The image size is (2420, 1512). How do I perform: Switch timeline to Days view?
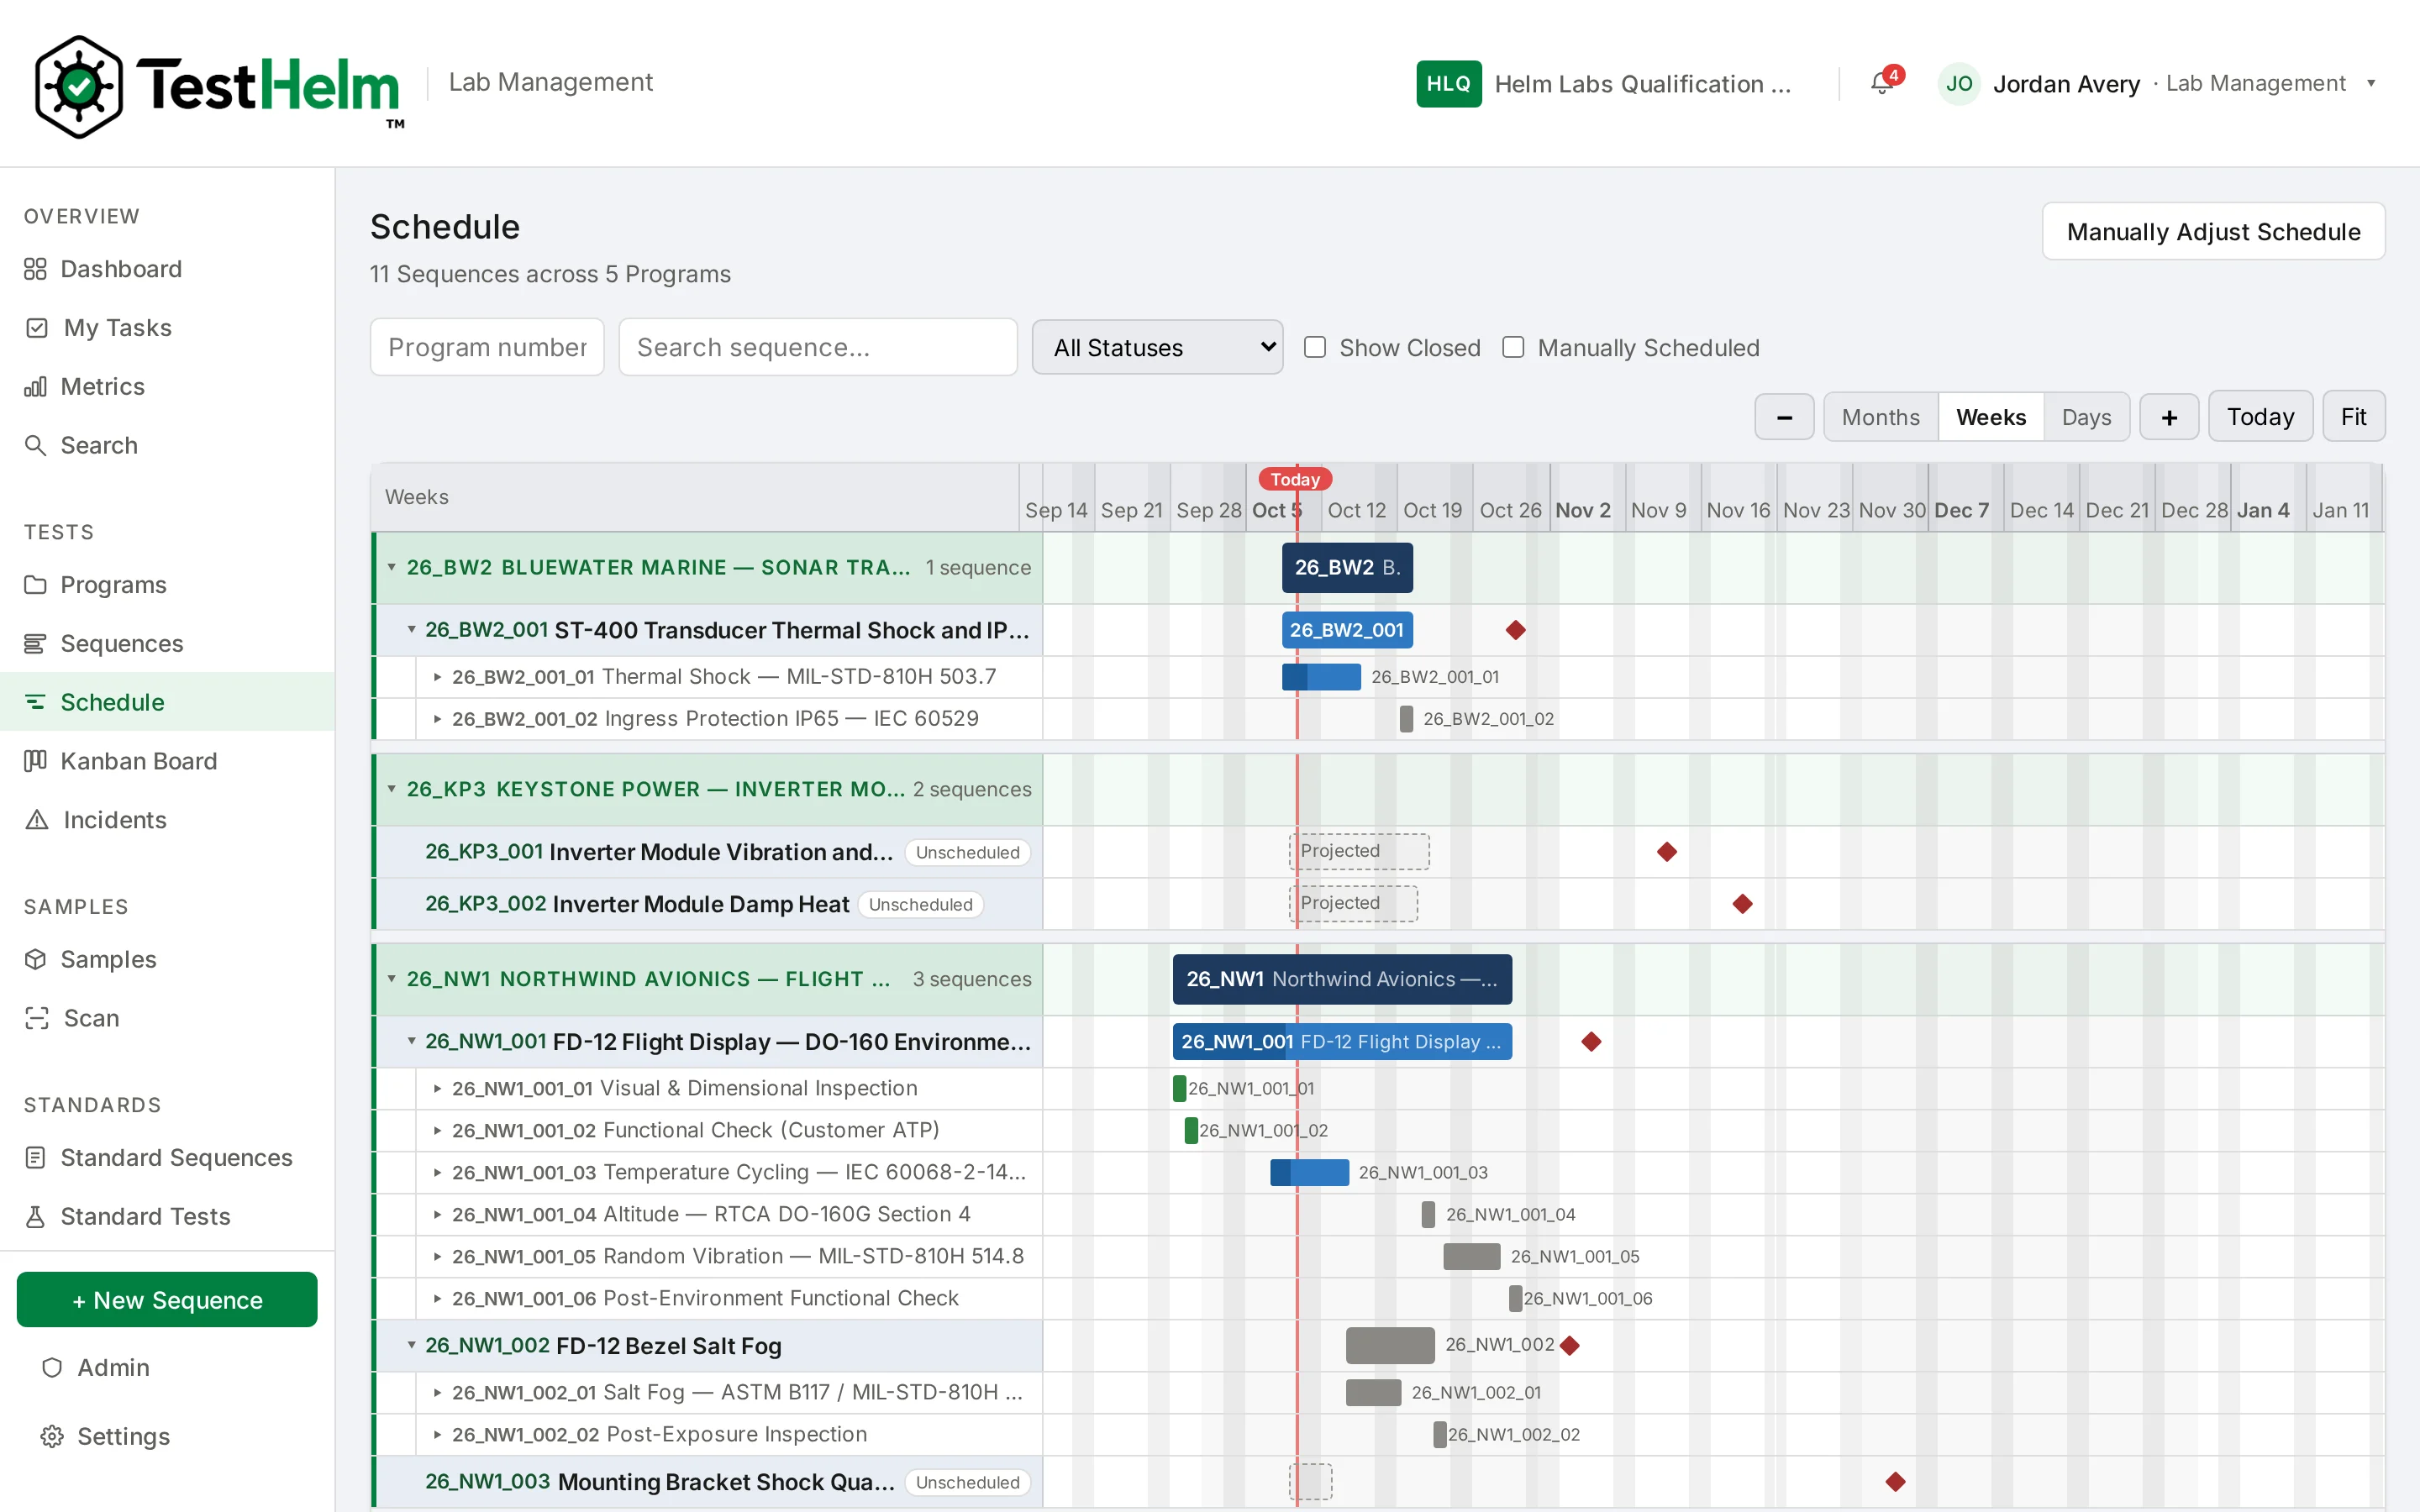pyautogui.click(x=2086, y=417)
